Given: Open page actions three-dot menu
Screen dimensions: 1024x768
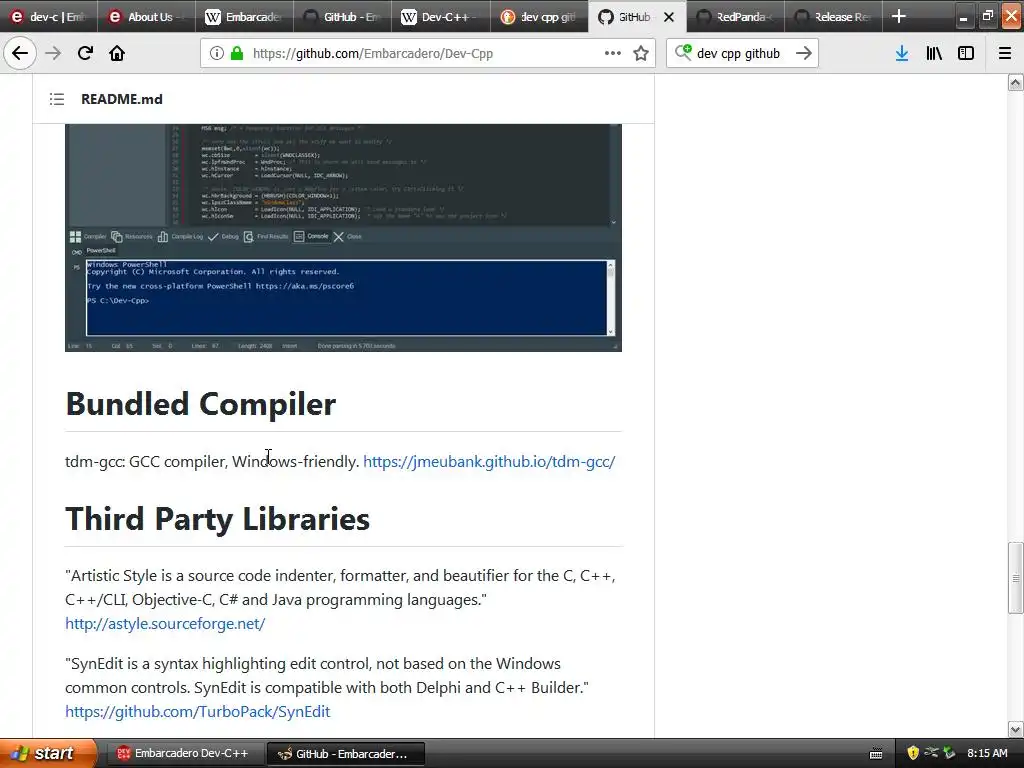Looking at the screenshot, I should tap(613, 54).
